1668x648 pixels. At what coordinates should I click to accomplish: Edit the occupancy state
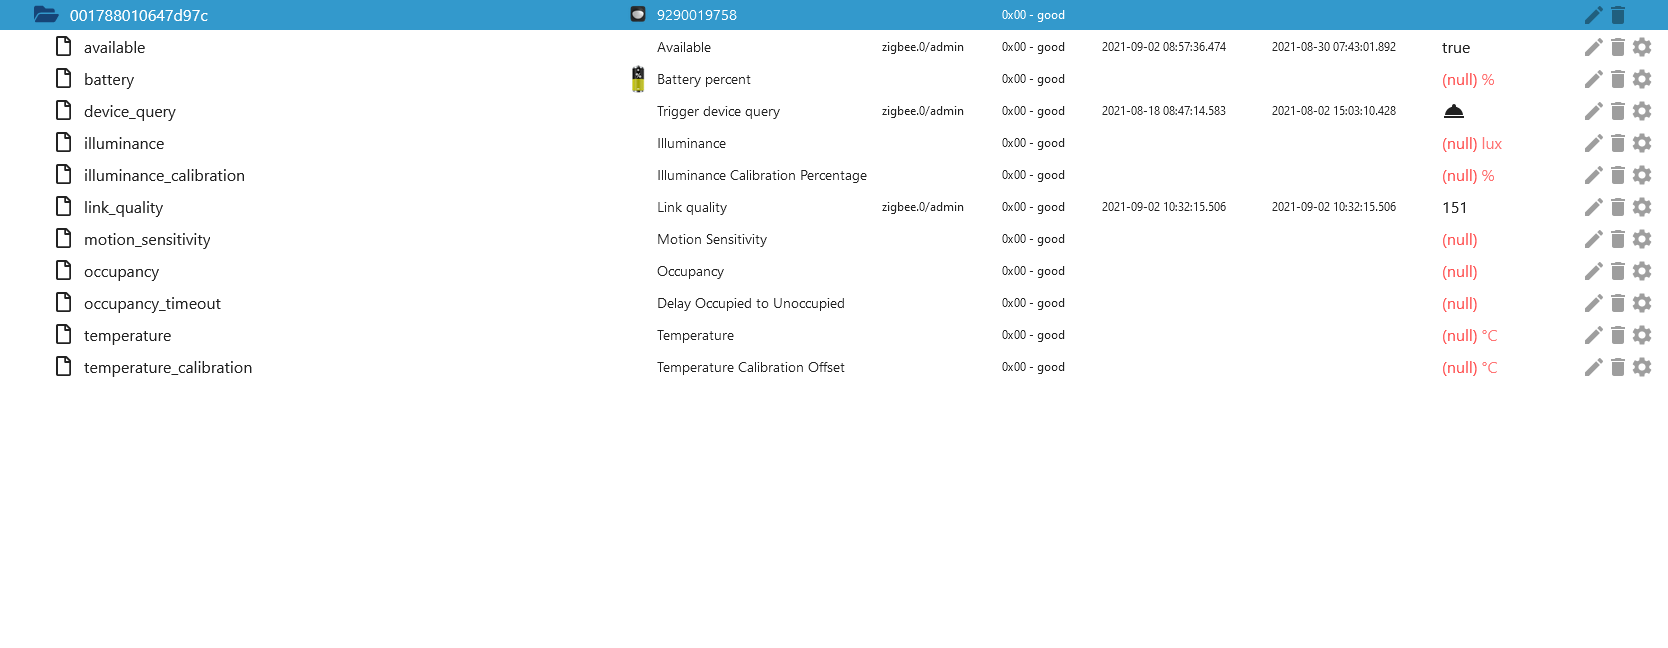pyautogui.click(x=1594, y=271)
